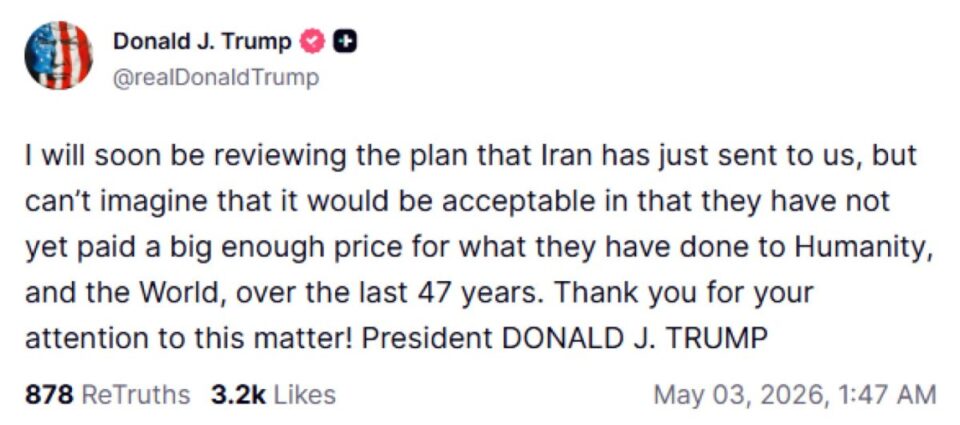Click the phrase 47 years
The height and width of the screenshot is (425, 960).
(476, 293)
